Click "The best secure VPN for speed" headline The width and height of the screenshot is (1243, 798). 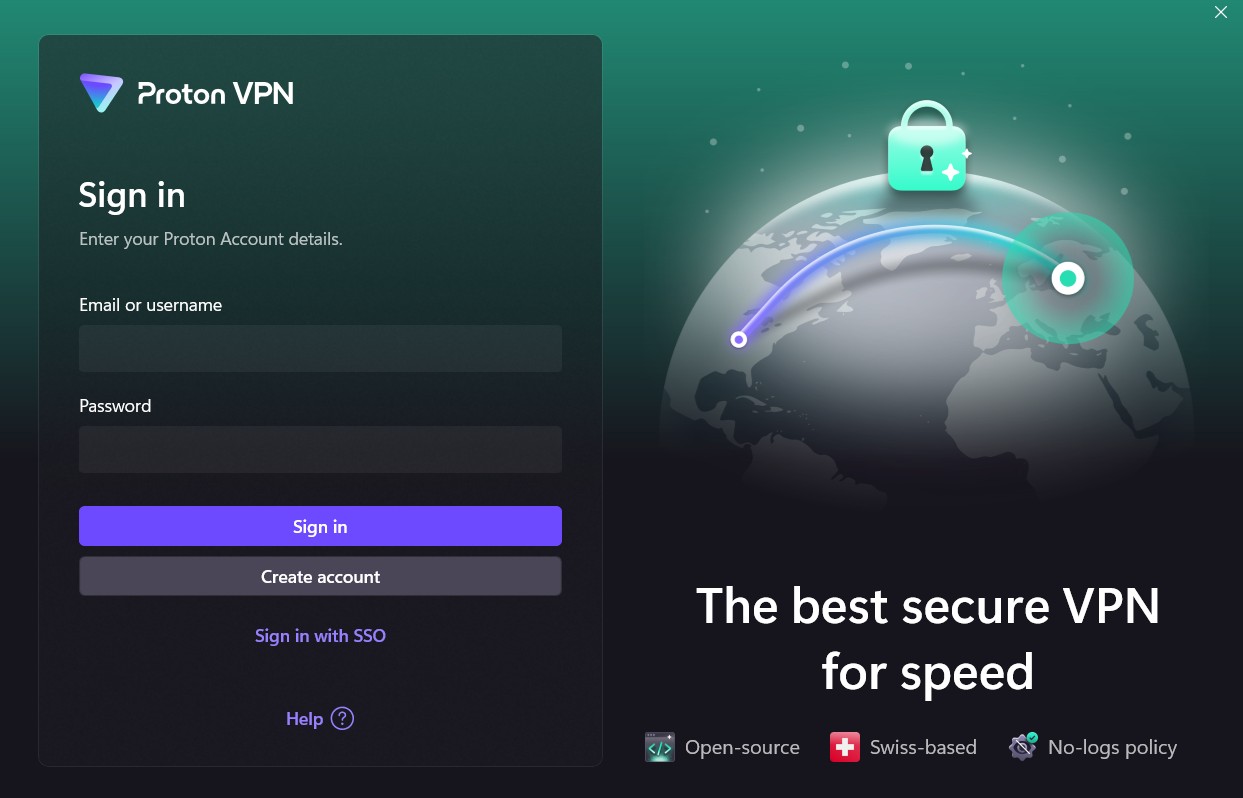point(927,638)
